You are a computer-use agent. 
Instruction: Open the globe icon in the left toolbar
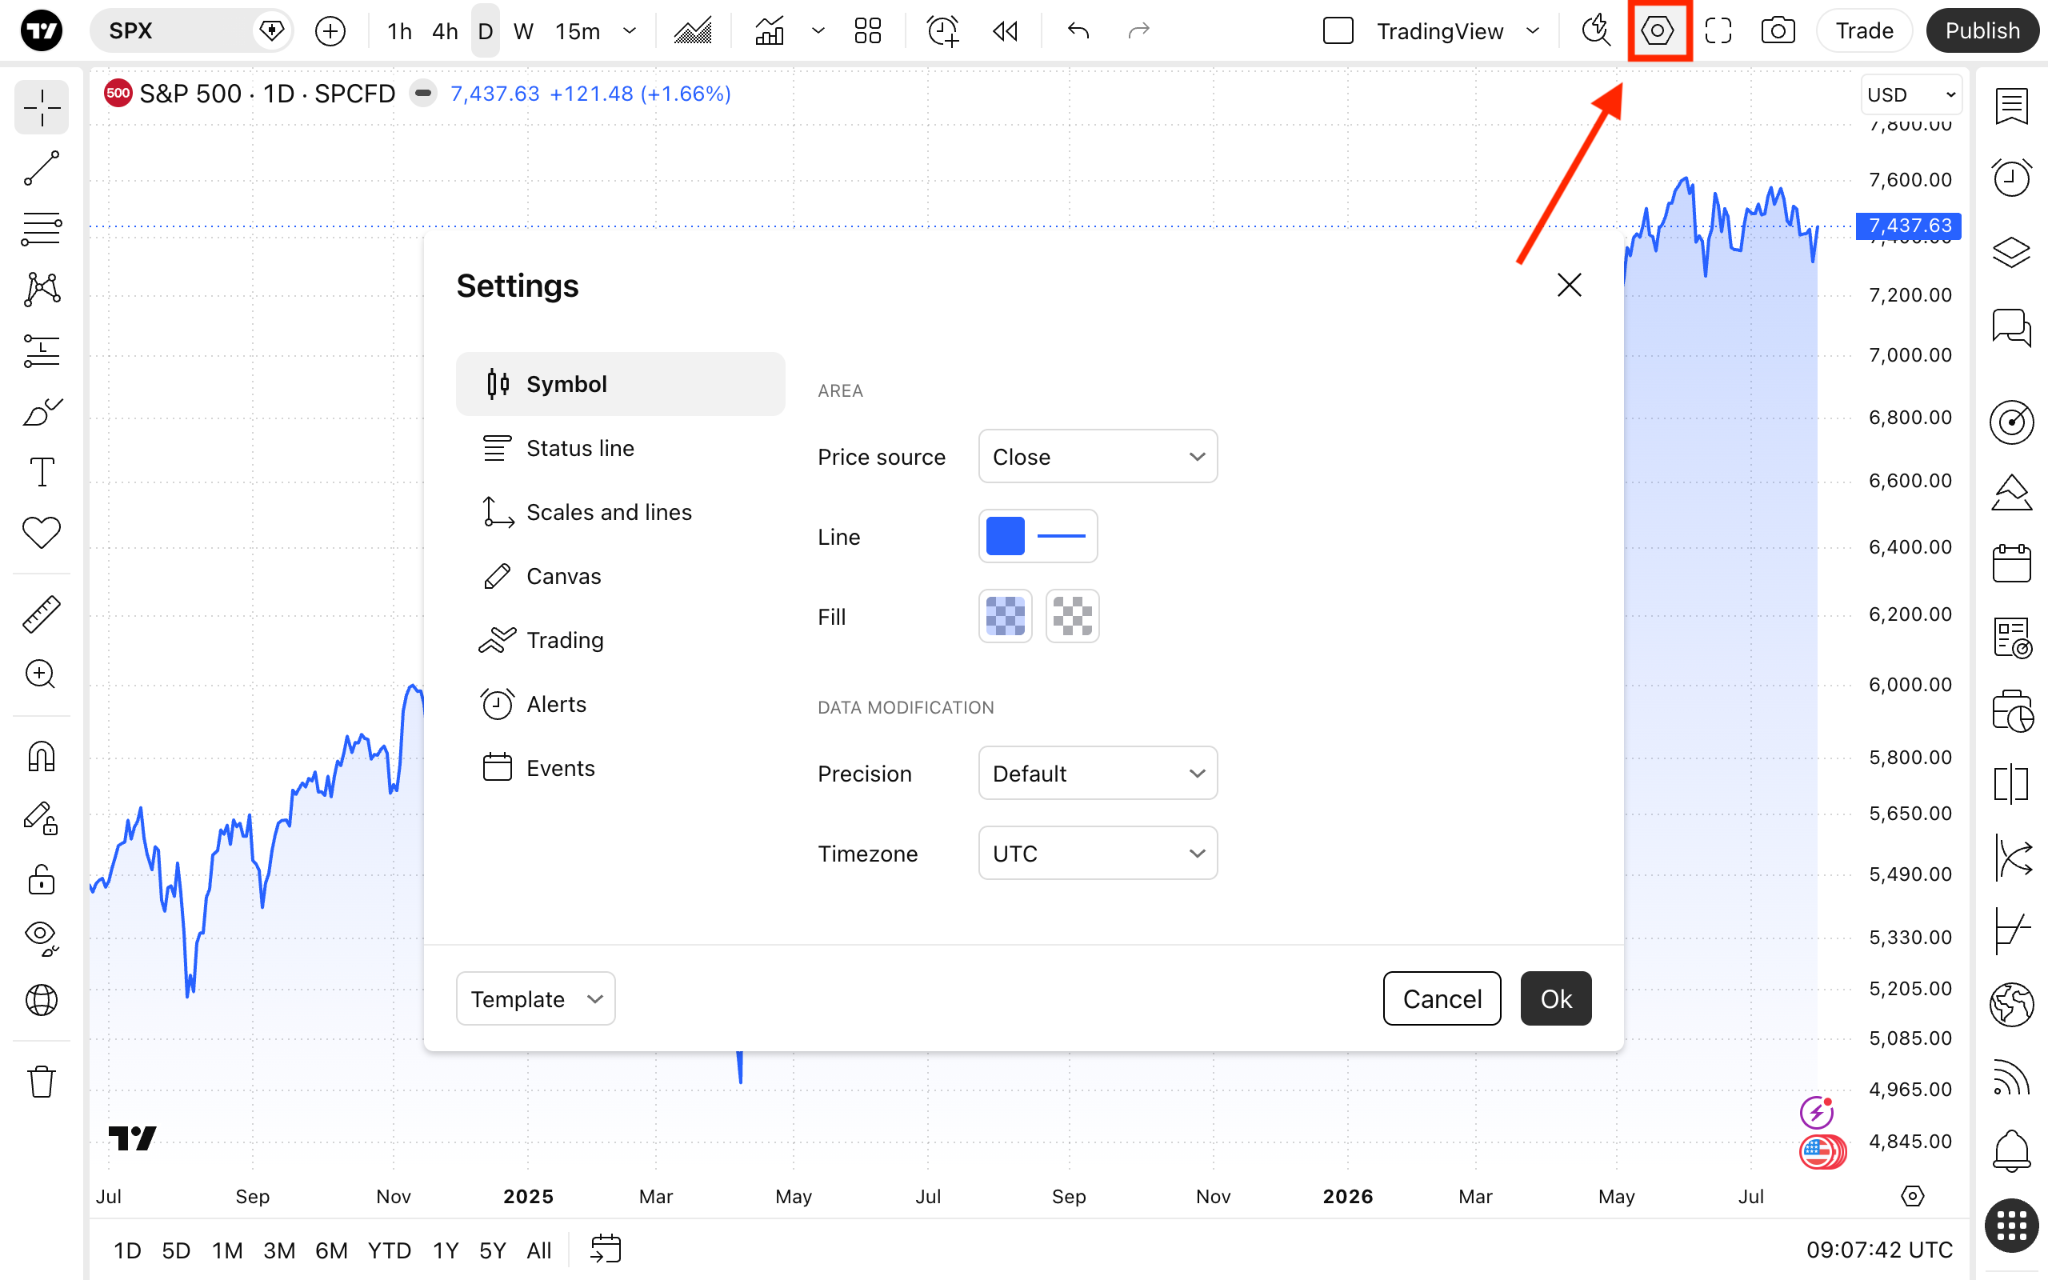pos(41,1000)
